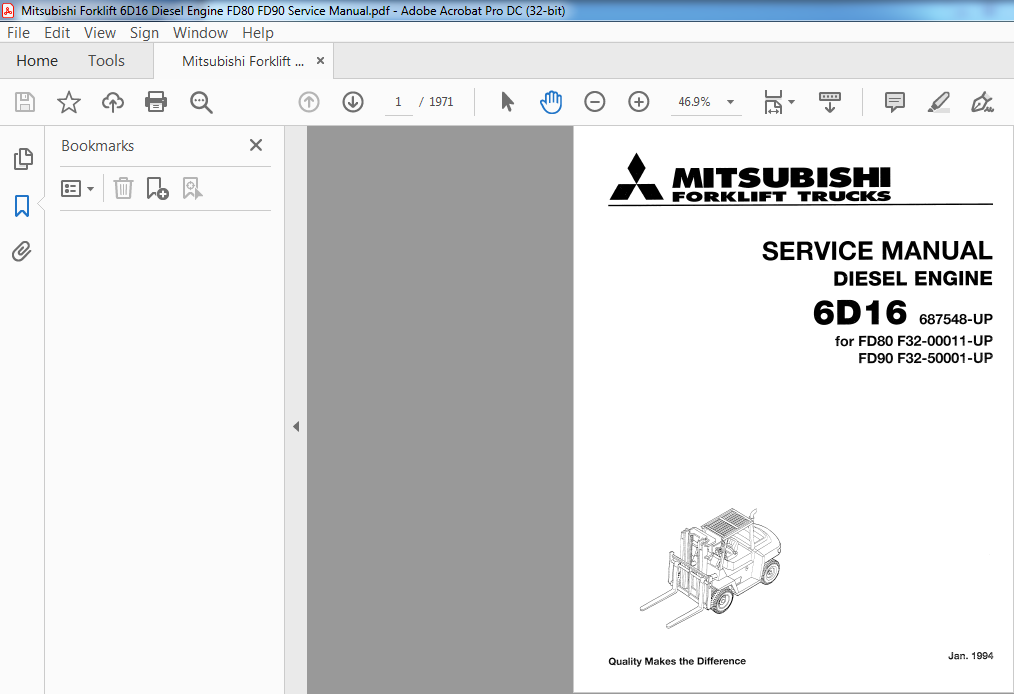Go to previous page arrow
This screenshot has height=694, width=1014.
pyautogui.click(x=308, y=102)
